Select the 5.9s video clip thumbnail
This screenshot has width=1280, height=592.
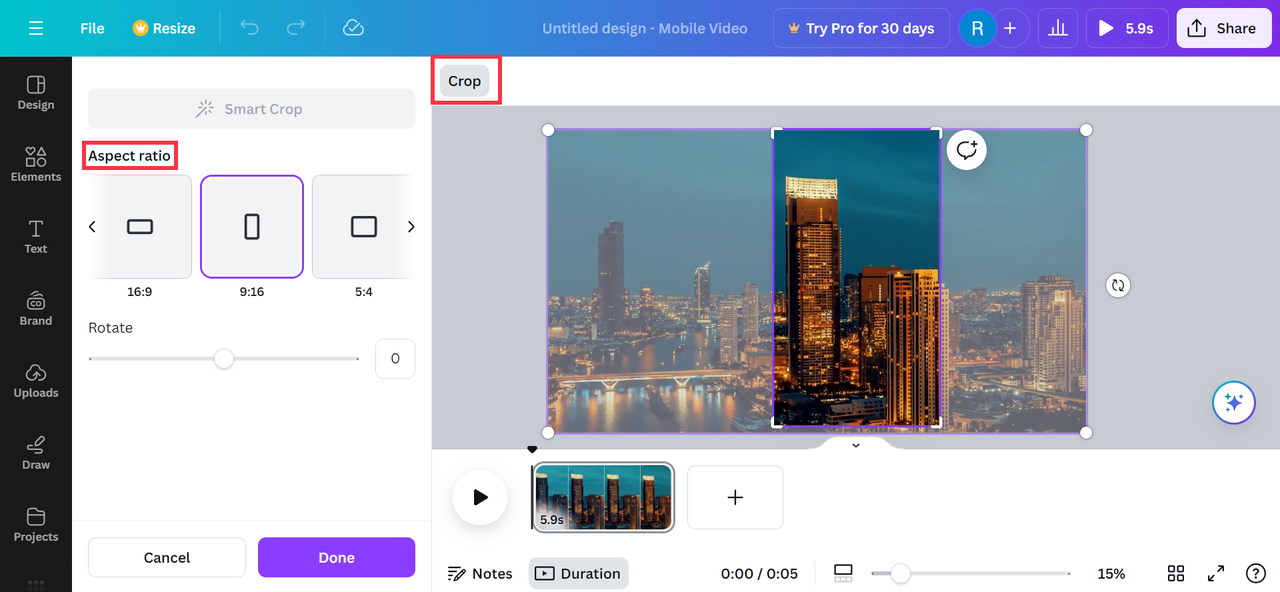pyautogui.click(x=604, y=496)
